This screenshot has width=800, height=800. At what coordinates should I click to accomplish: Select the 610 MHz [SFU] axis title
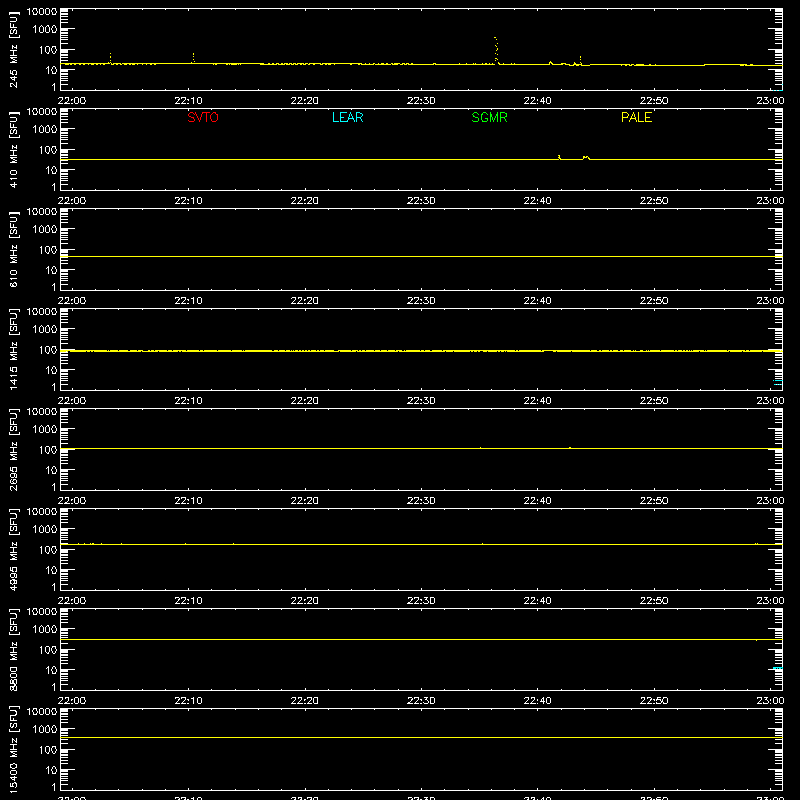pyautogui.click(x=13, y=249)
